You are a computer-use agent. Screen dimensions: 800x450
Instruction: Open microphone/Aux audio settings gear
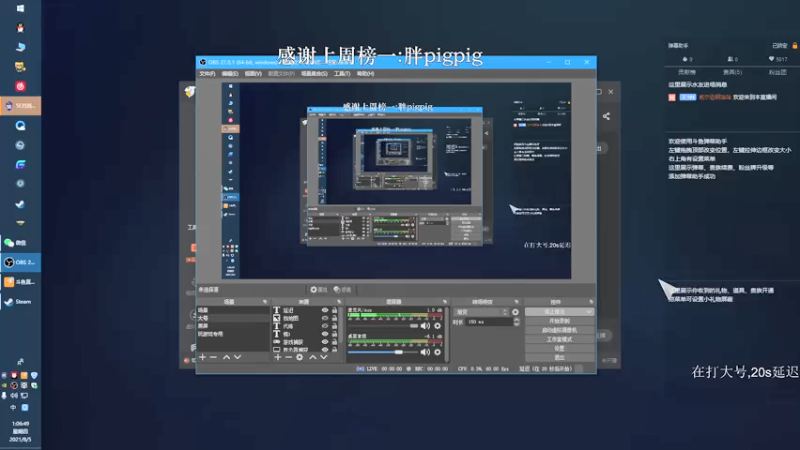(437, 326)
